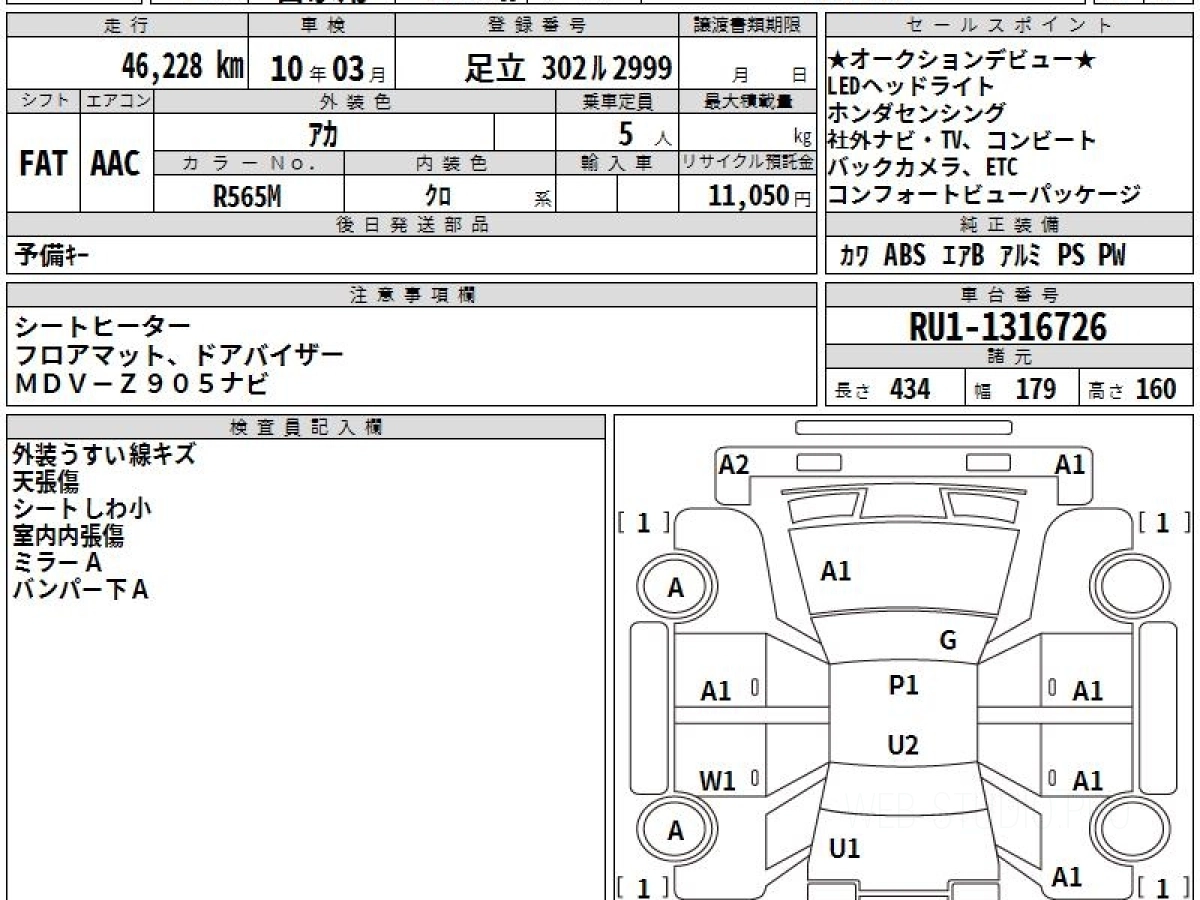The height and width of the screenshot is (900, 1200).
Task: Click the color code R565M
Action: 247,196
